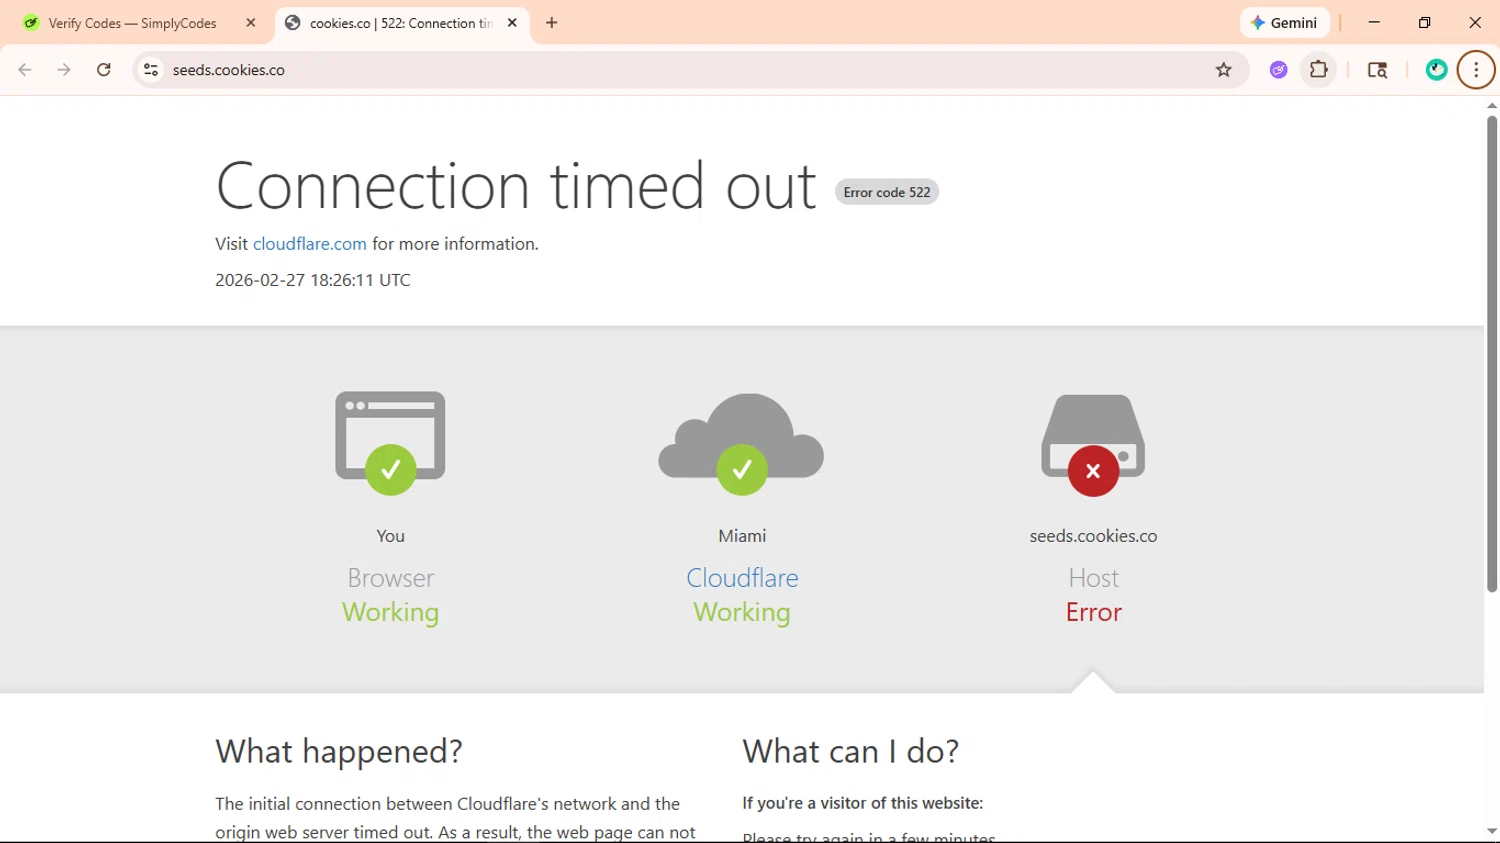
Task: Click the What can I do? heading
Action: (x=851, y=751)
